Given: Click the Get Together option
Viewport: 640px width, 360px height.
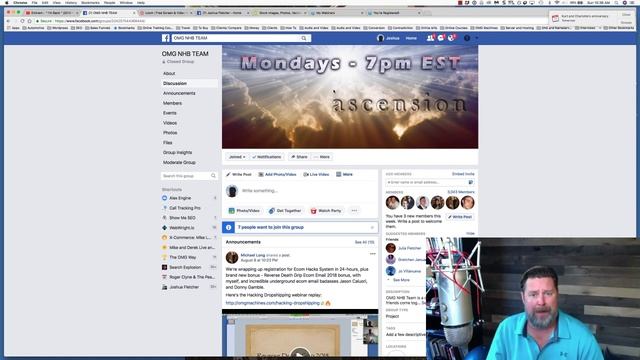Looking at the screenshot, I should [285, 211].
